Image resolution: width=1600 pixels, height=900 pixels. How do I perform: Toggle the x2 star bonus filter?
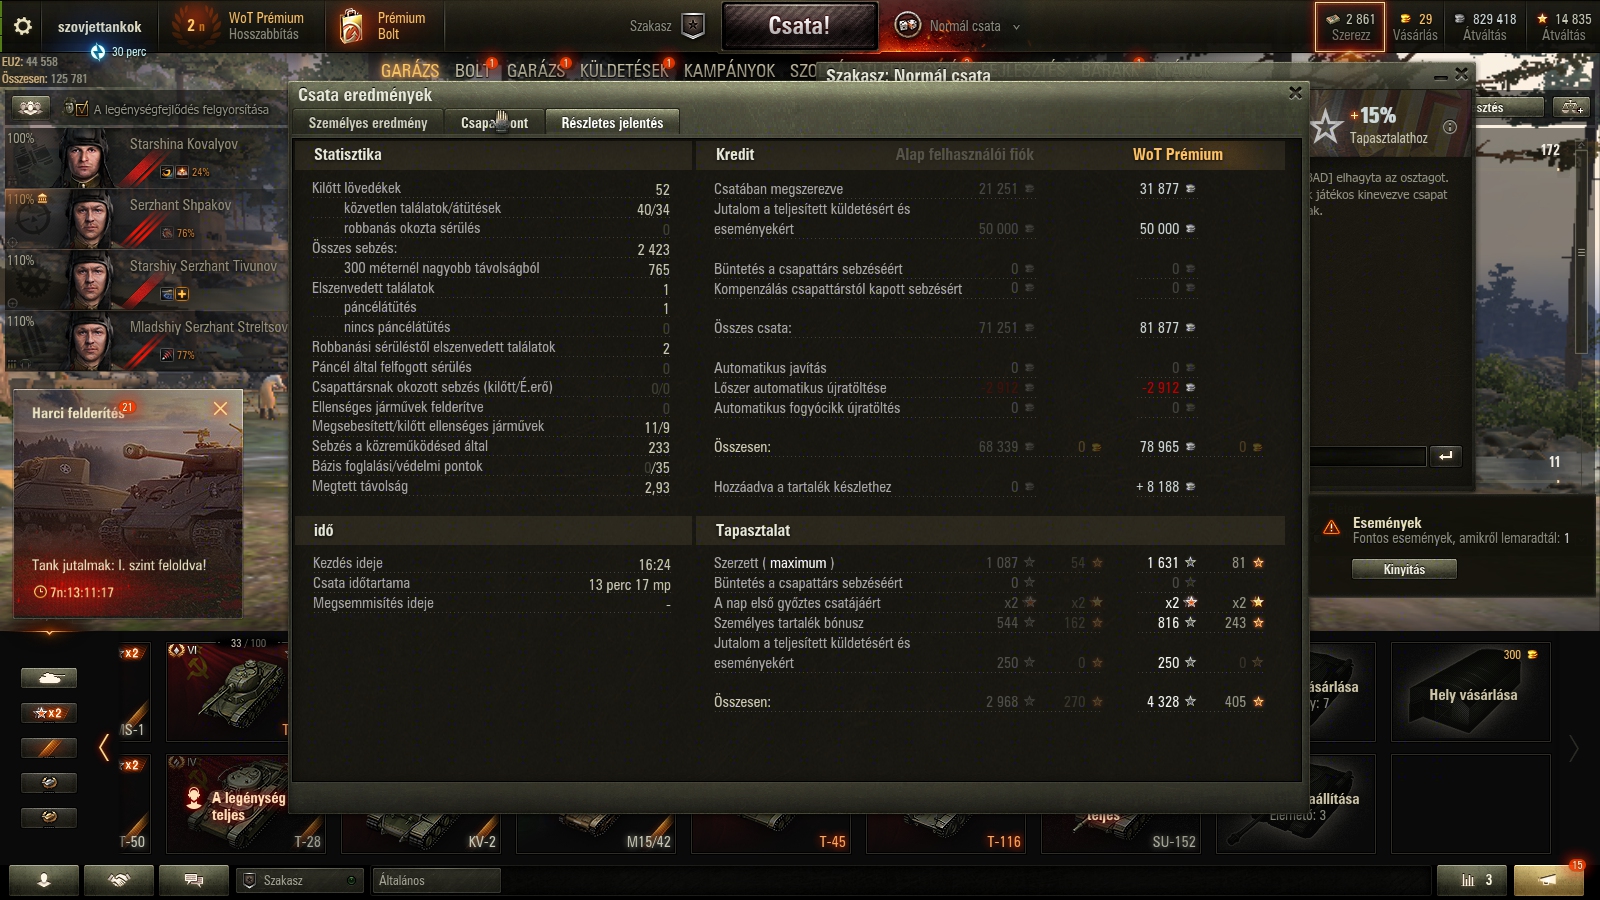[49, 713]
